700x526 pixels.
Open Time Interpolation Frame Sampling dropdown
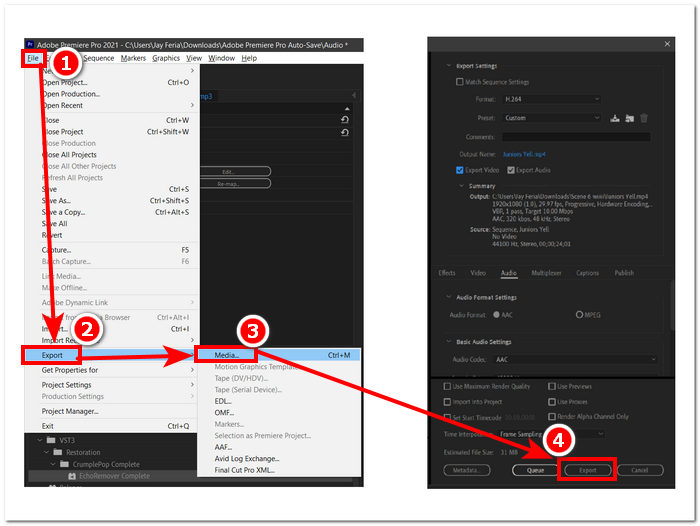click(551, 434)
